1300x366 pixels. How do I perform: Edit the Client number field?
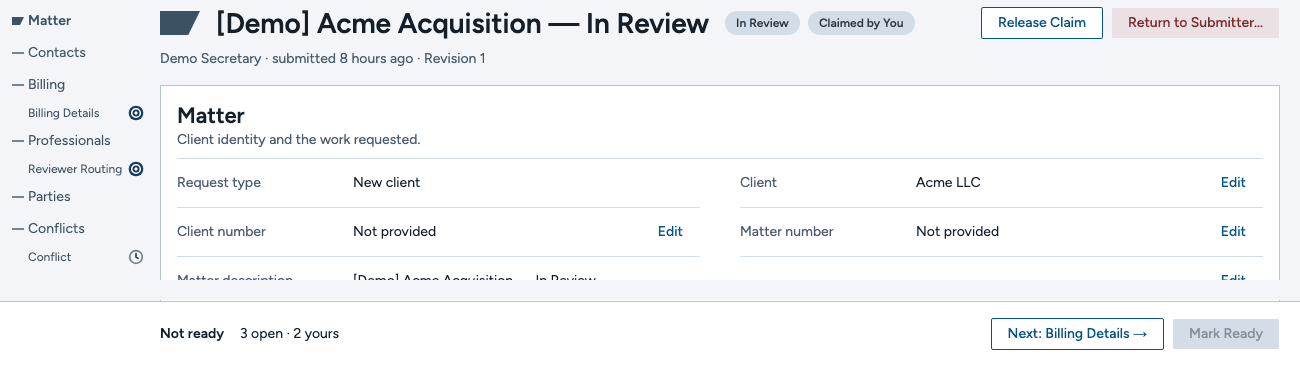(x=670, y=231)
